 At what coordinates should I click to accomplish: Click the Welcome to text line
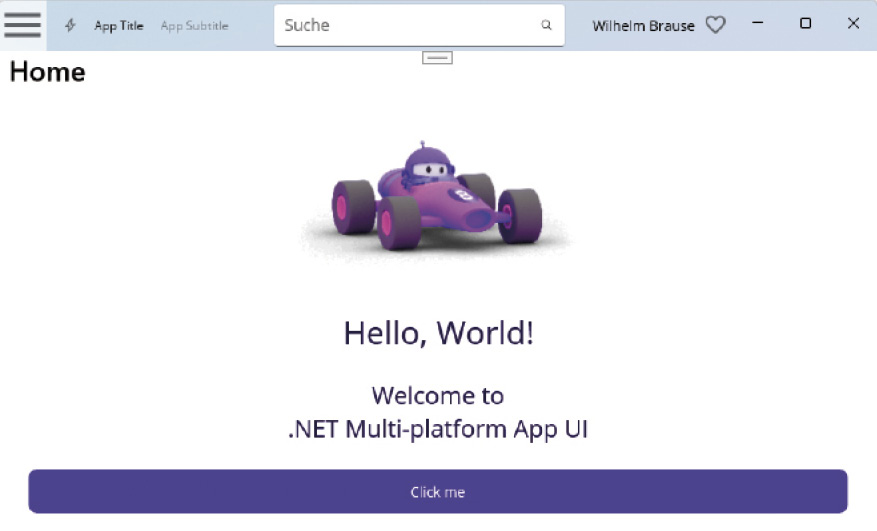pyautogui.click(x=437, y=396)
